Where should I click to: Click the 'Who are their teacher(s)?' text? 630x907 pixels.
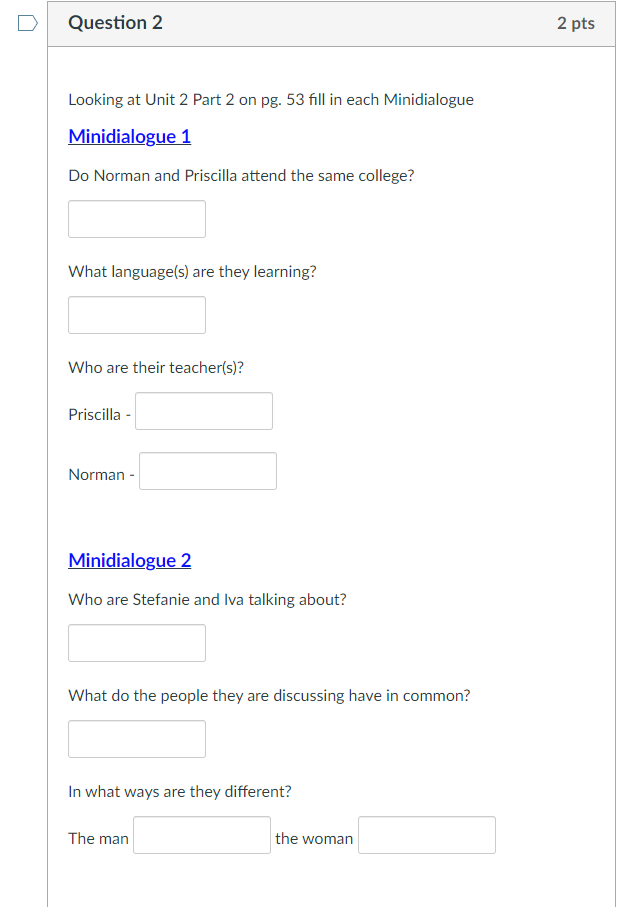[x=156, y=368]
